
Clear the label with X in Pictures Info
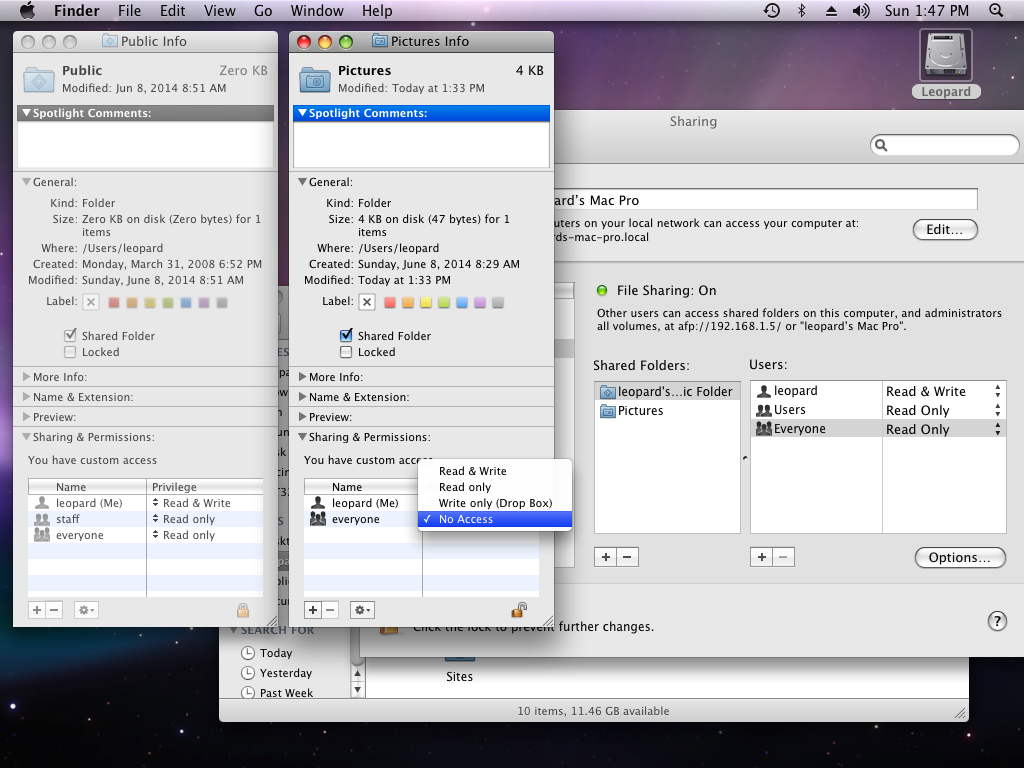tap(367, 302)
